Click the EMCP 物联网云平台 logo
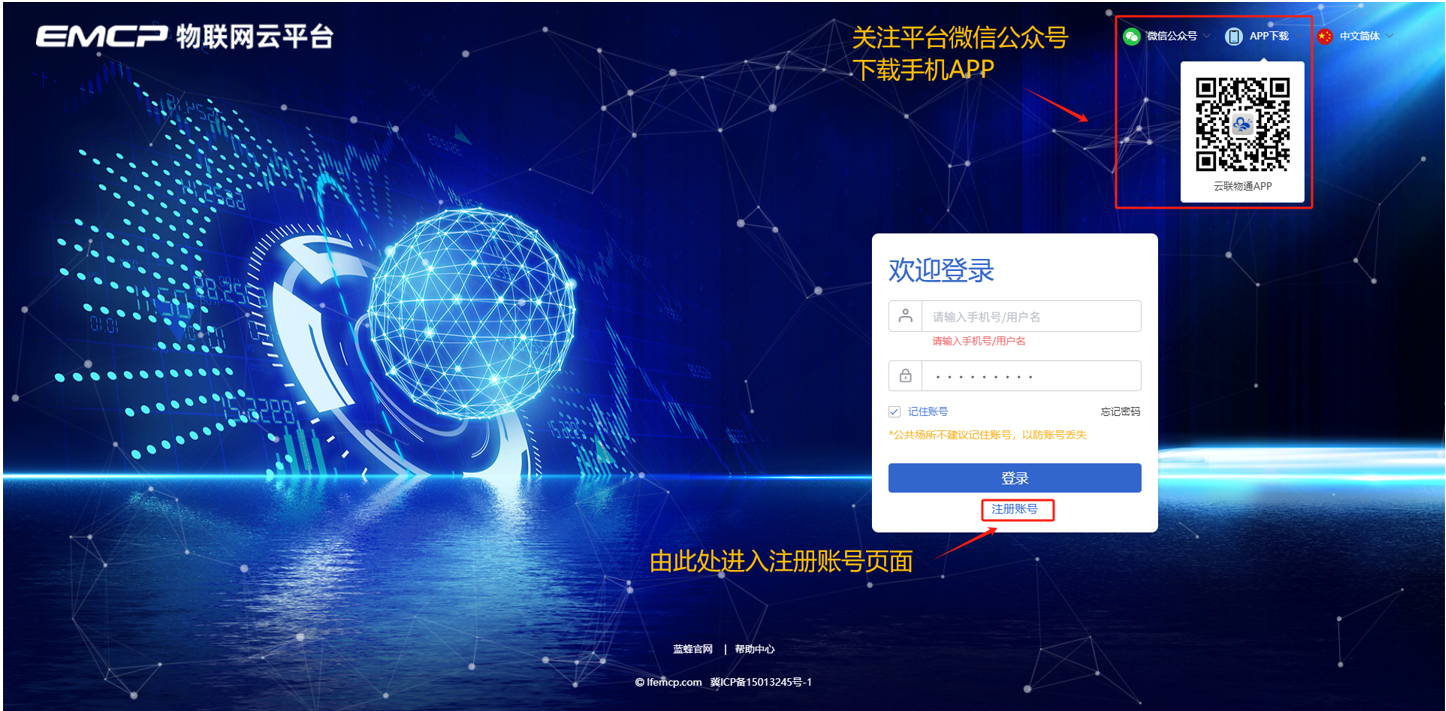The height and width of the screenshot is (711, 1446). [x=184, y=36]
